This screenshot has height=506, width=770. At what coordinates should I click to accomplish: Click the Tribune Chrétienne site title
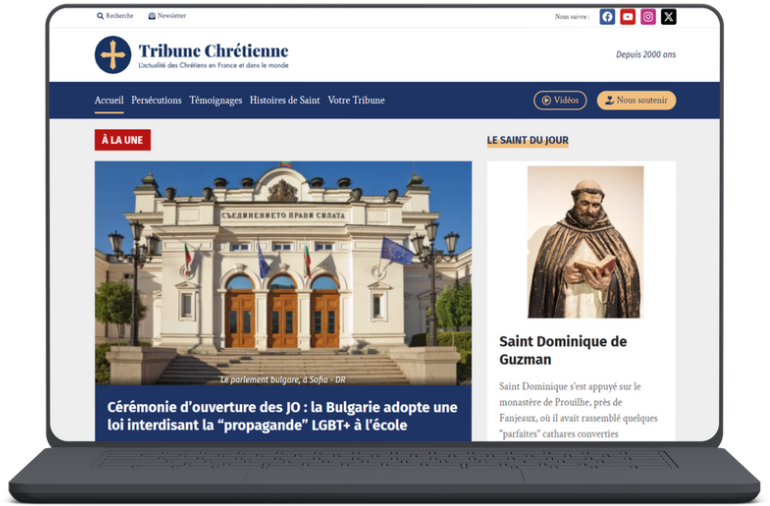tap(213, 51)
